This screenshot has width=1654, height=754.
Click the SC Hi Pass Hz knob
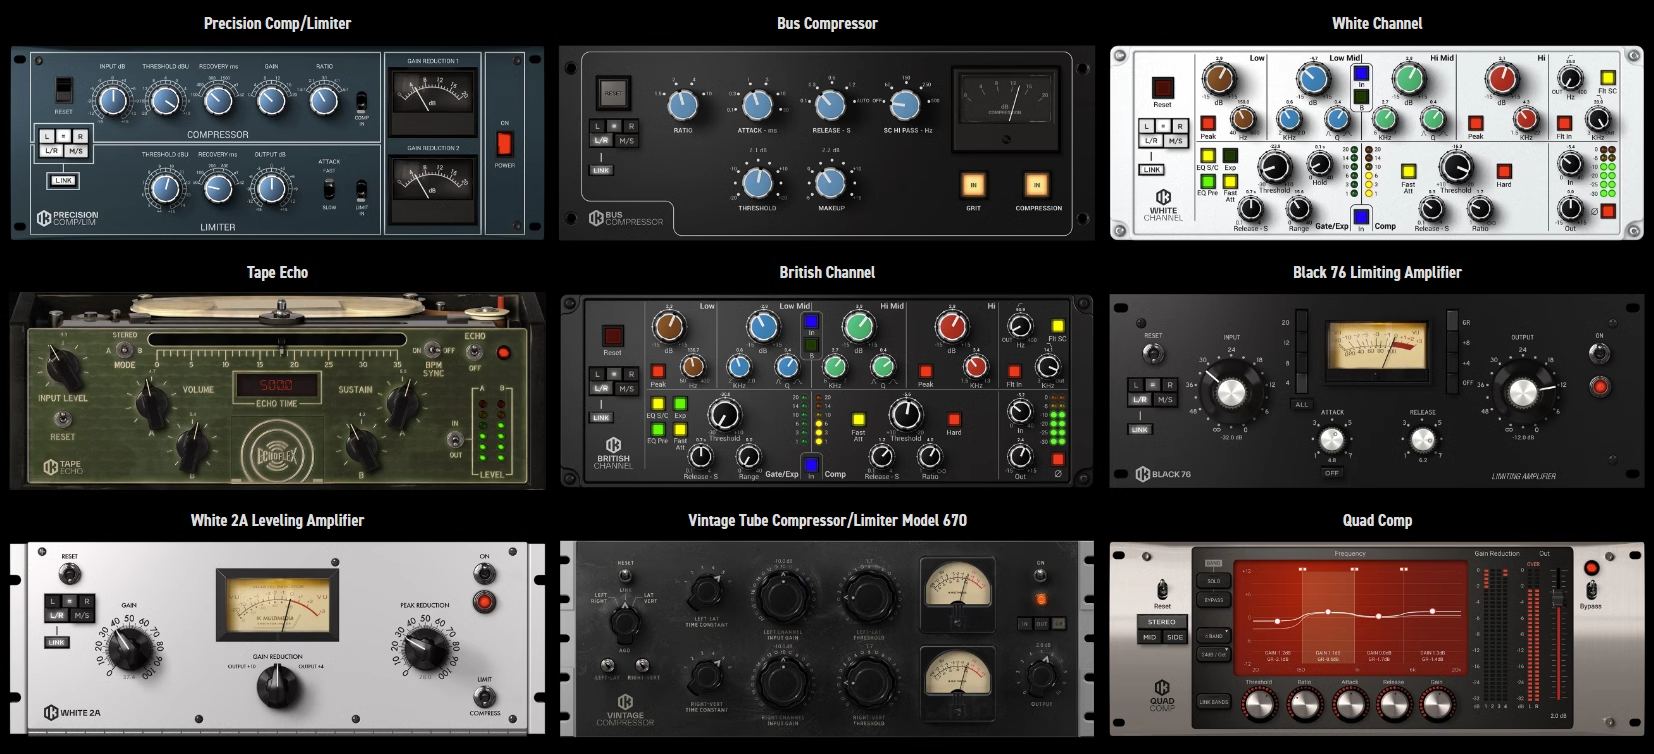pos(905,104)
